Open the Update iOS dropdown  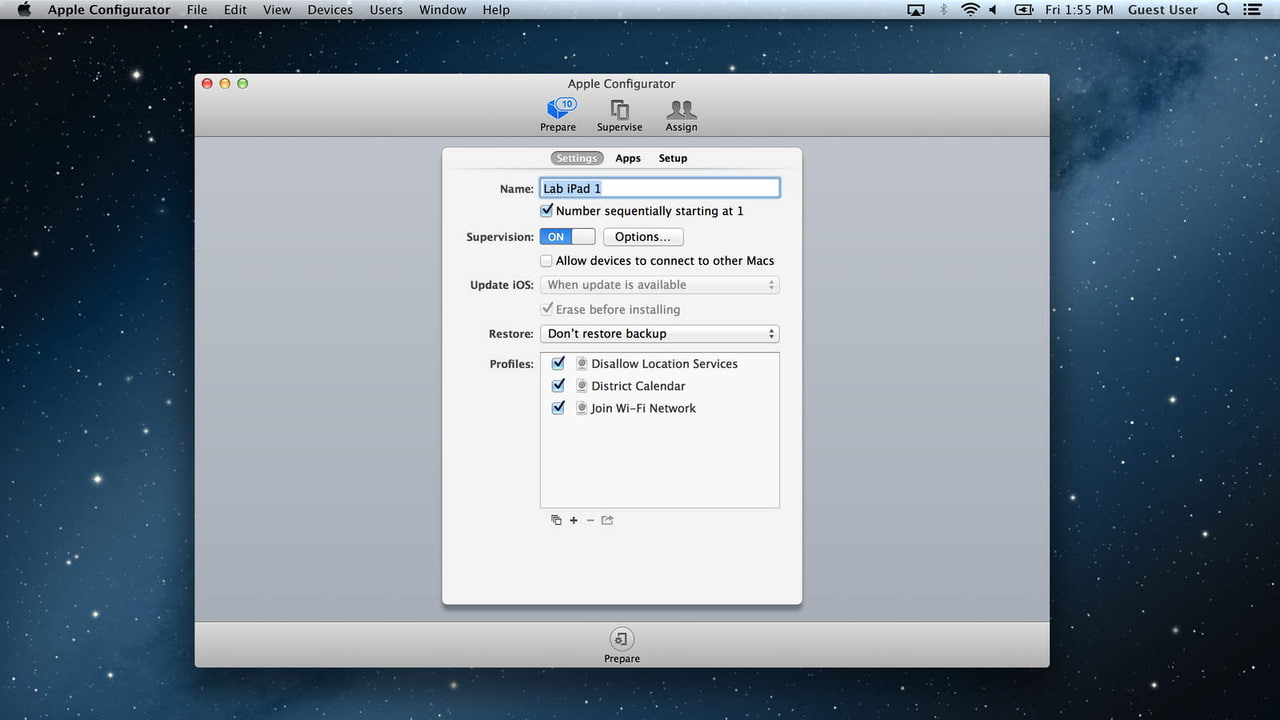(x=659, y=285)
